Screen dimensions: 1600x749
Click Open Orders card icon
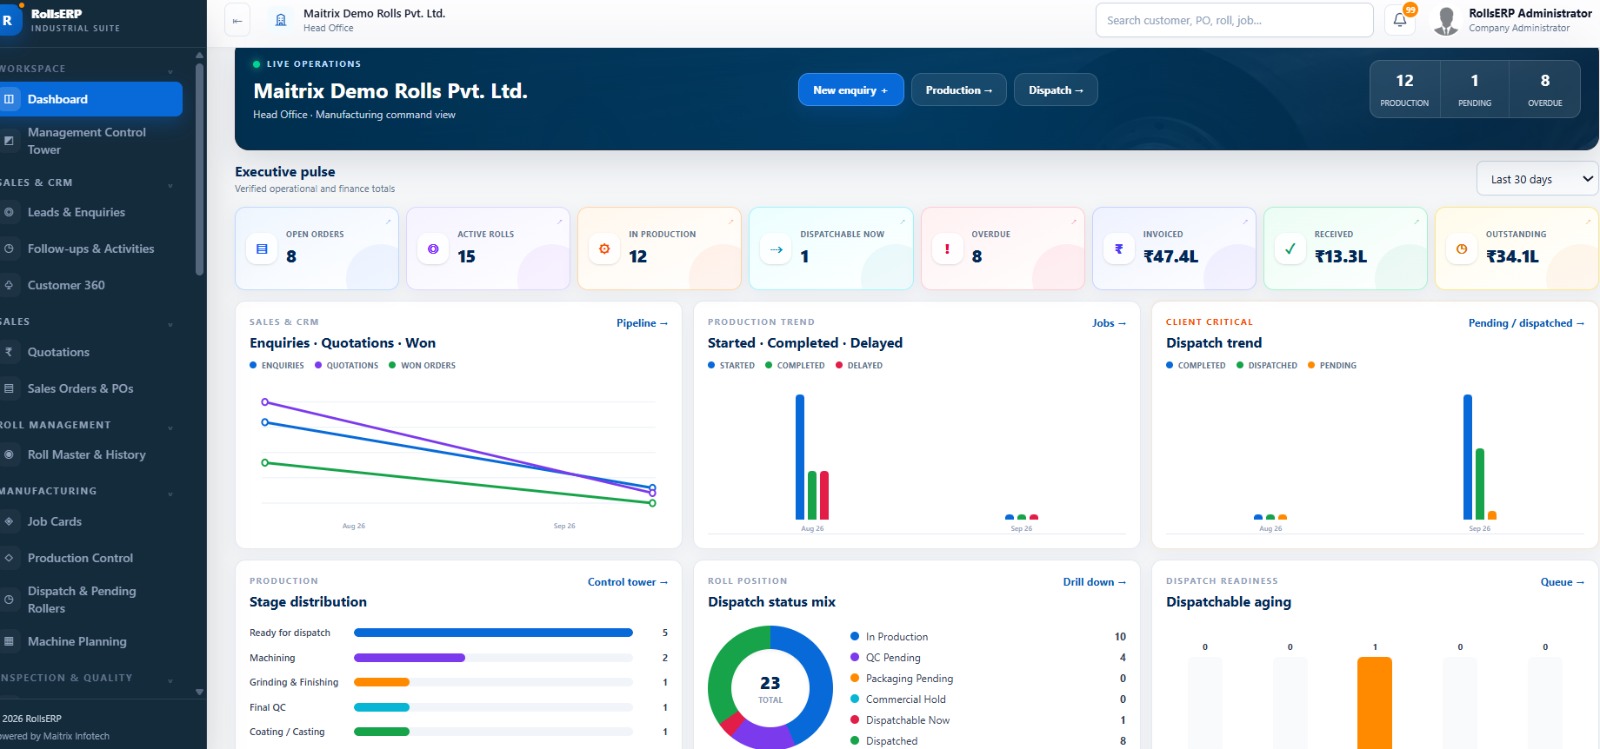coord(262,249)
